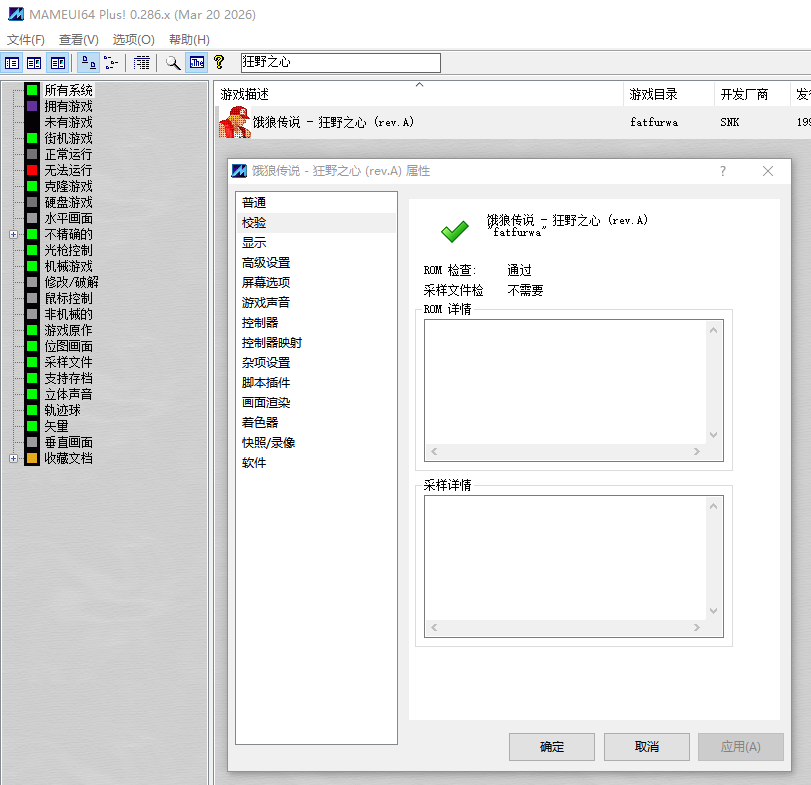Open the 选项(O) menu
The height and width of the screenshot is (785, 811).
[131, 40]
